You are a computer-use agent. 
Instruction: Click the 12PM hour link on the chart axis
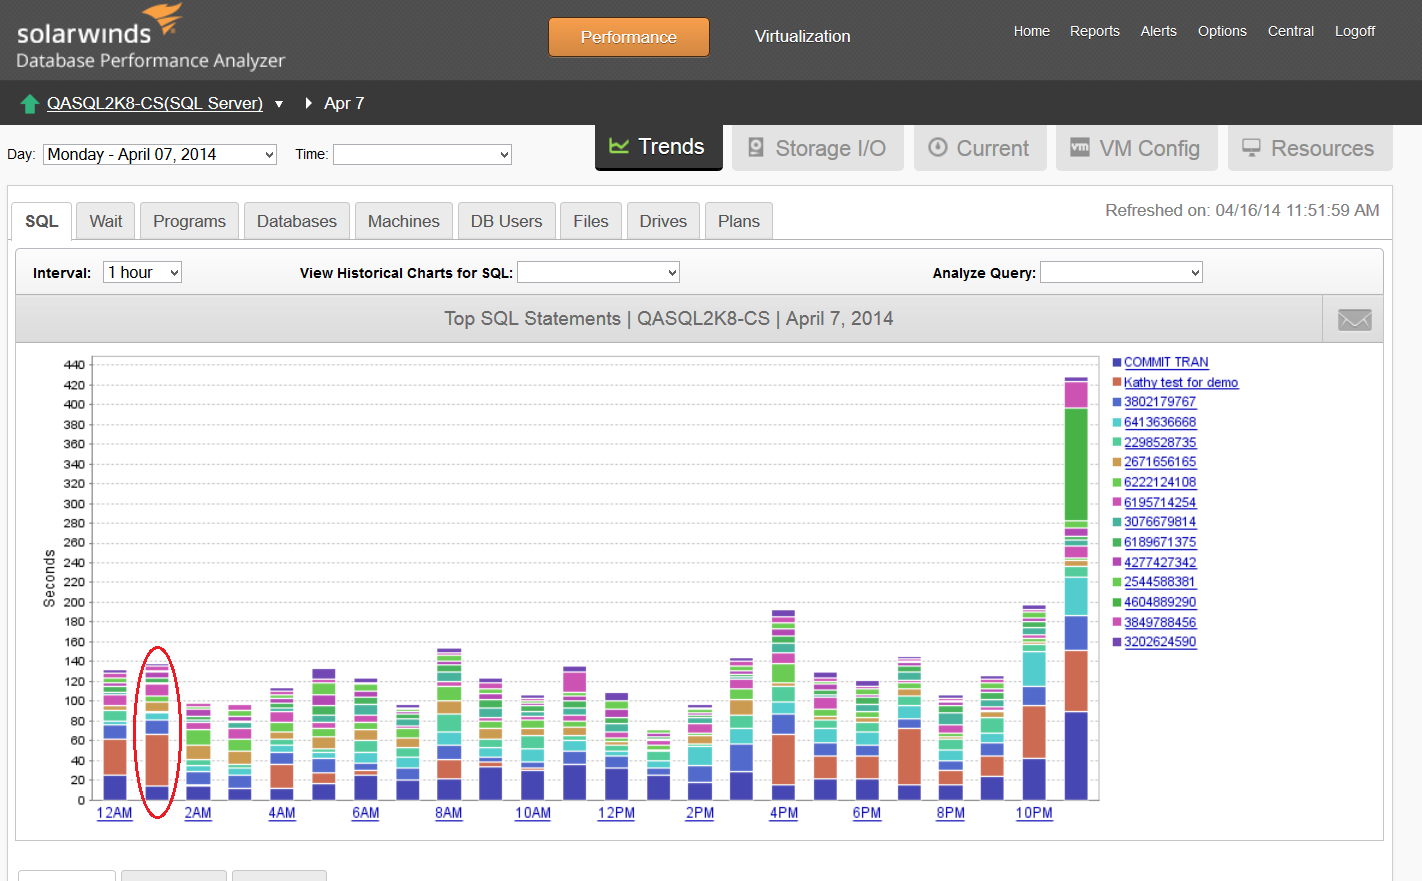point(616,813)
